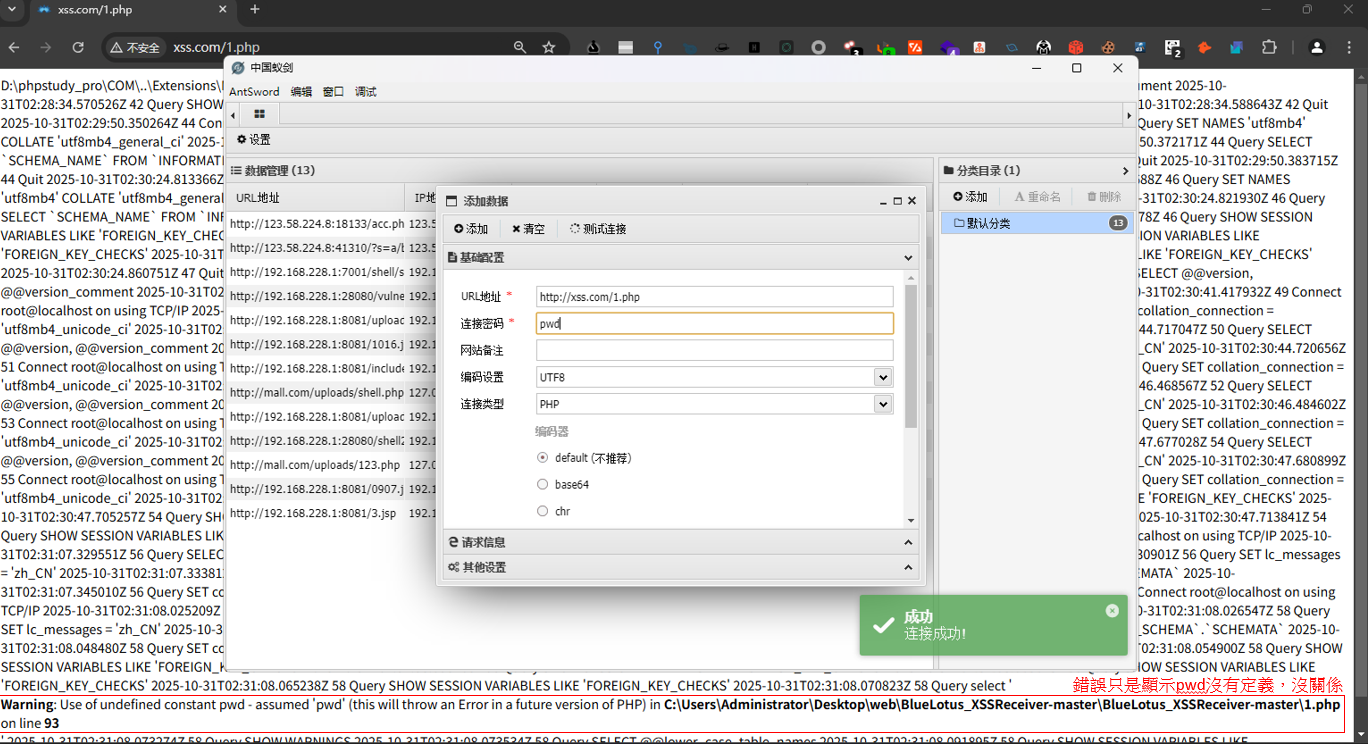Click the browser reload icon

(x=78, y=45)
